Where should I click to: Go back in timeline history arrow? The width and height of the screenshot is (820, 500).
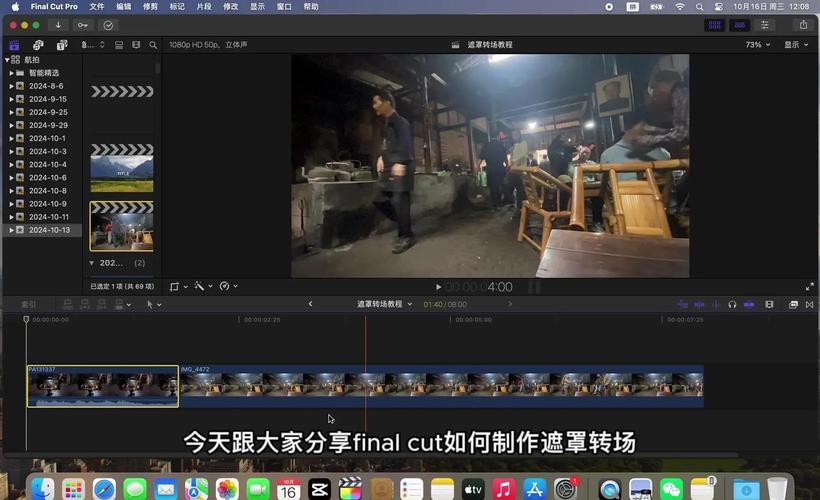[x=310, y=304]
